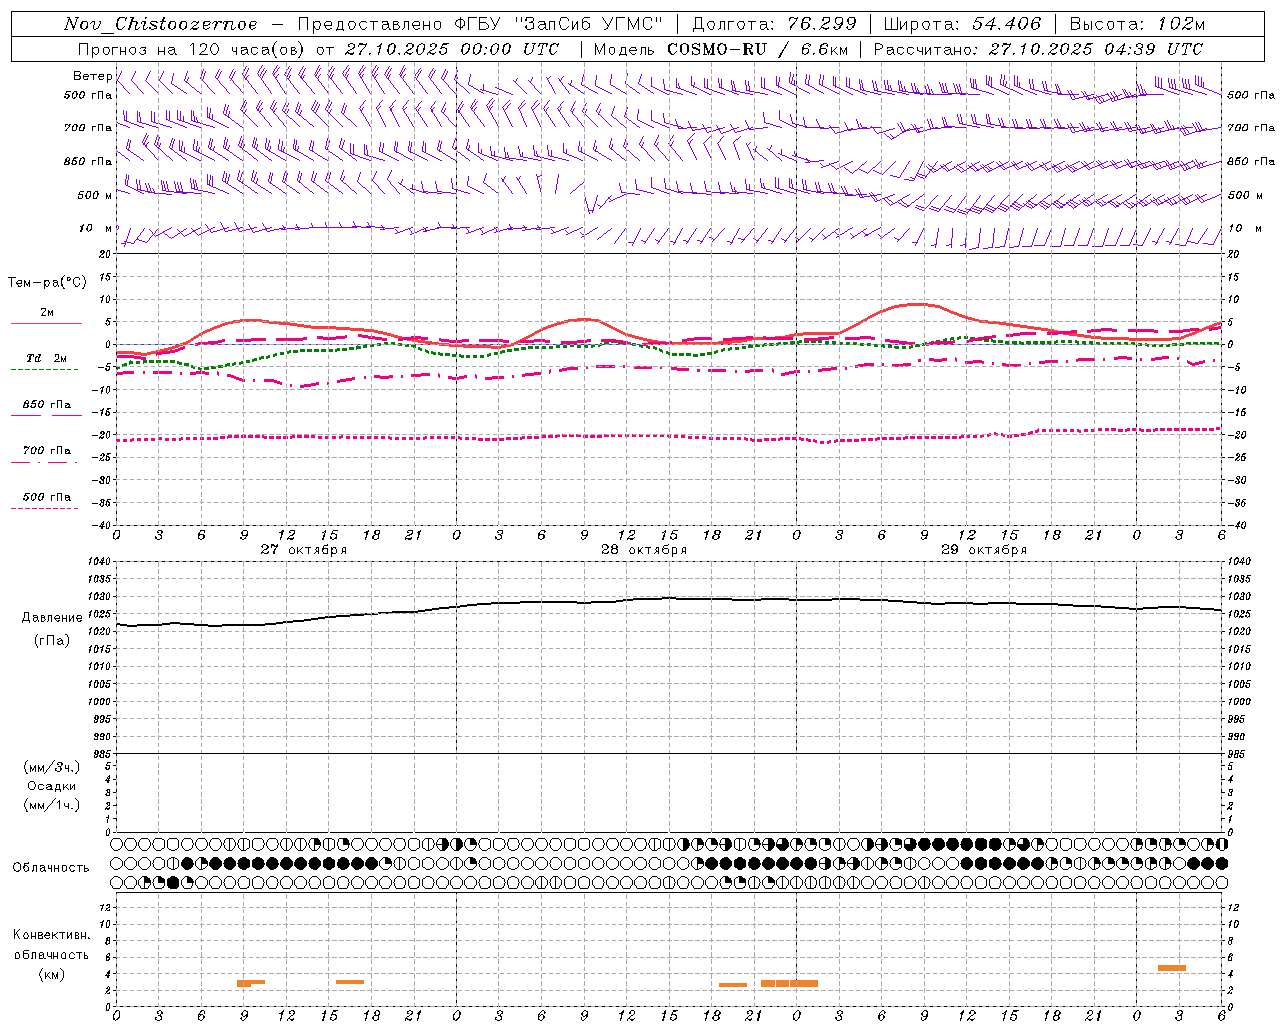Click the dash-dot line sample under 700 гПа legend
Screen dimensions: 1280x1024
44,462
